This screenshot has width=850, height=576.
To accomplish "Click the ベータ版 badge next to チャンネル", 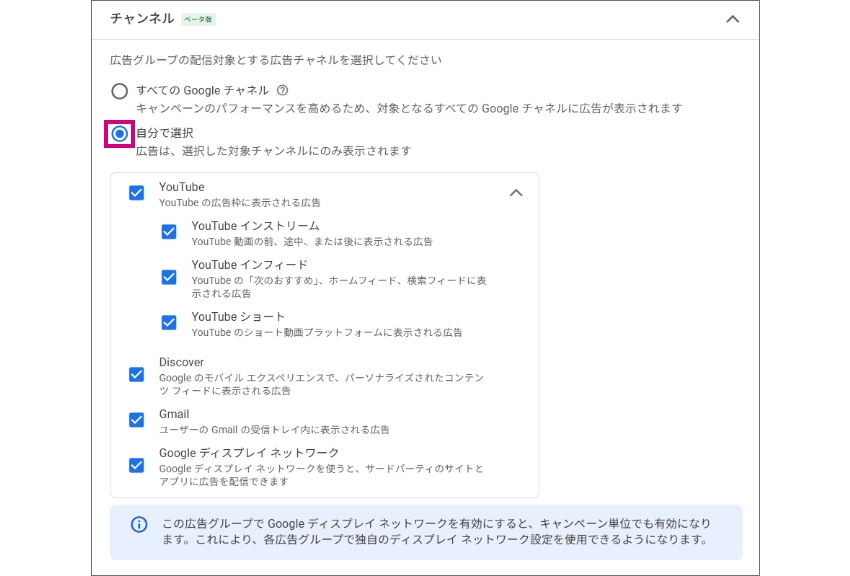I will (x=198, y=20).
